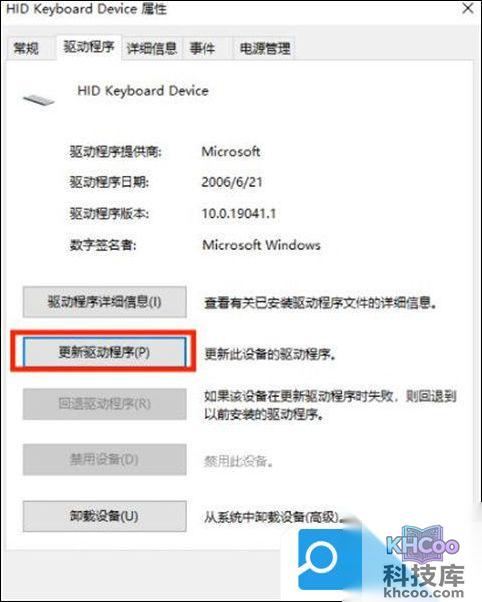
Task: Open the 电源管理 tab
Action: pyautogui.click(x=265, y=48)
